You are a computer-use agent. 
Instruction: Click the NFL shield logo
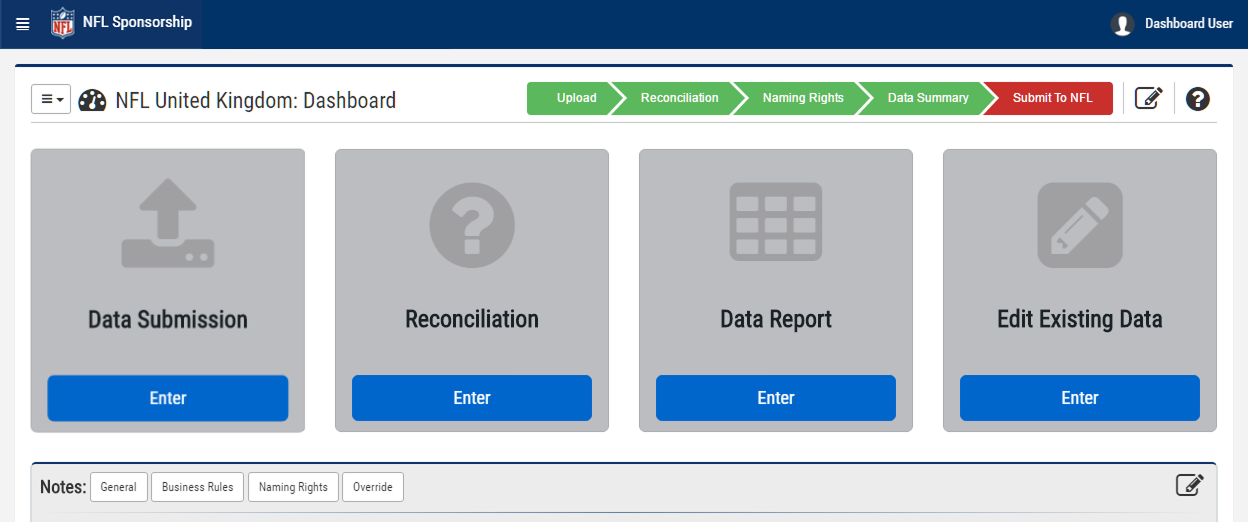[x=62, y=23]
